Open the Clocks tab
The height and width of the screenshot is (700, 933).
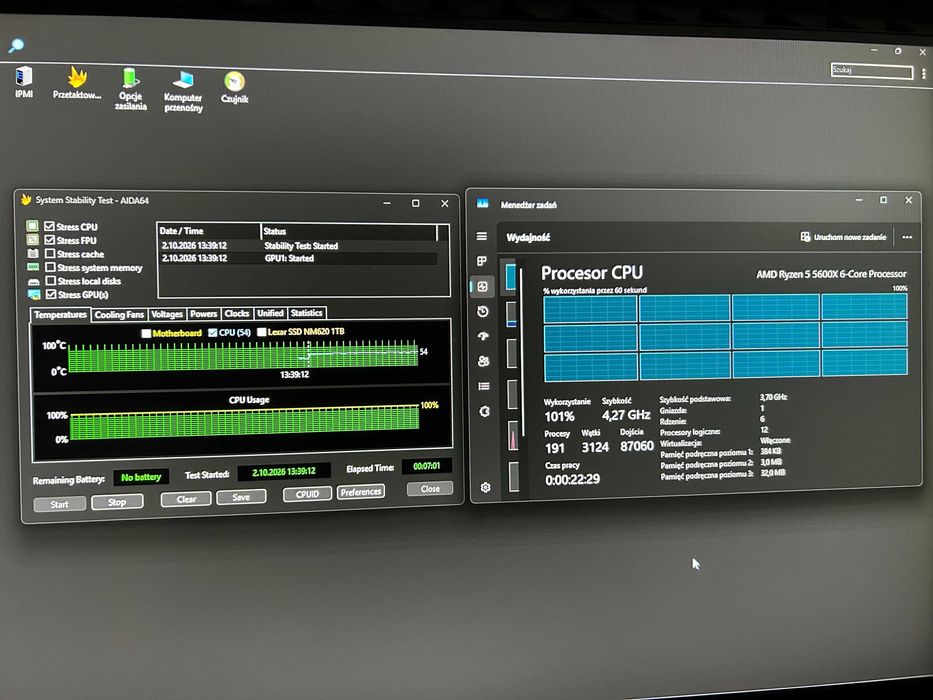click(237, 313)
